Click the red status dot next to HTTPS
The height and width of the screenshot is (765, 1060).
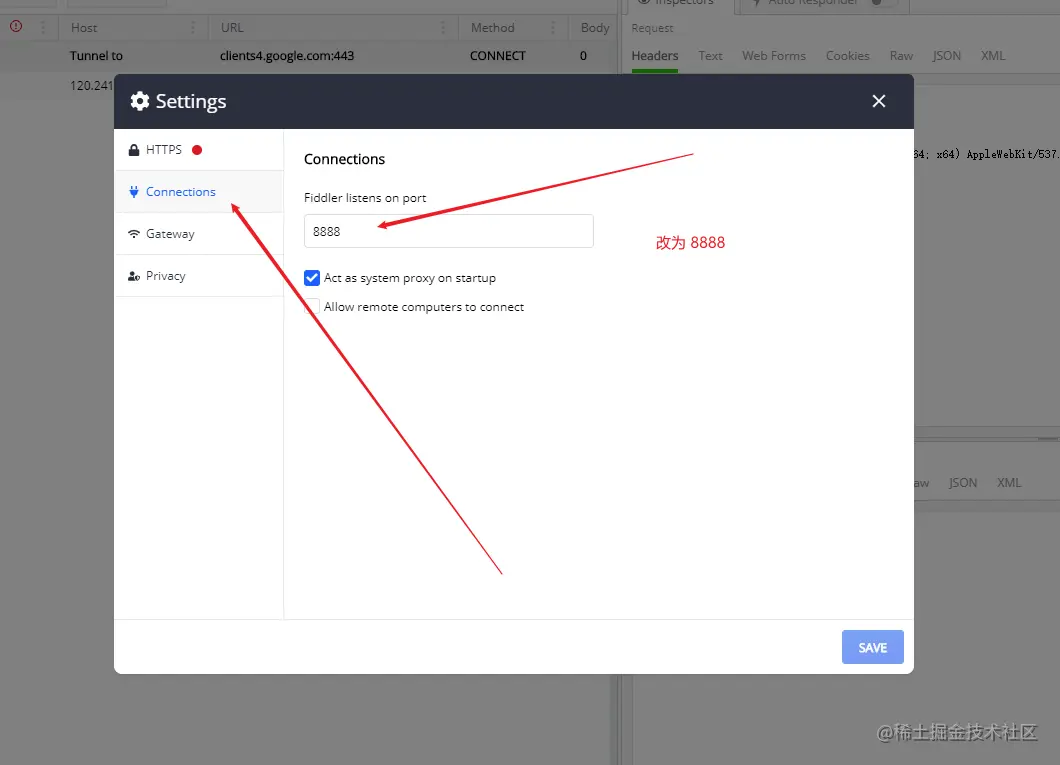[197, 150]
